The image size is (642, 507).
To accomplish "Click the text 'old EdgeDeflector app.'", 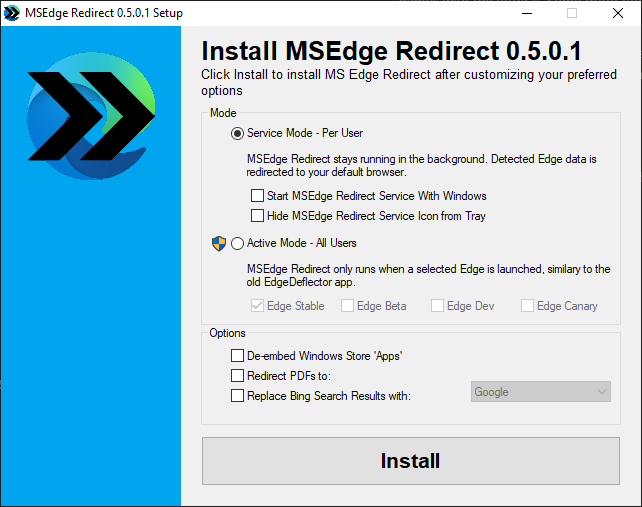I will click(301, 282).
